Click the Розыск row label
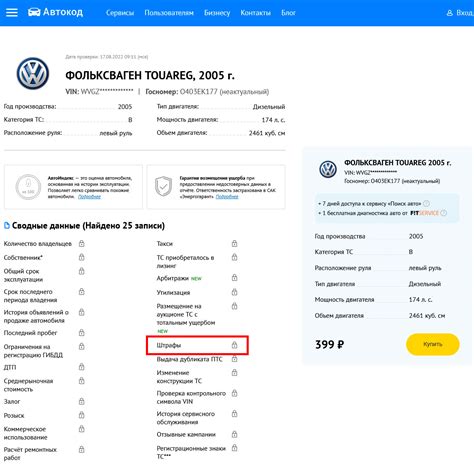The width and height of the screenshot is (474, 467). [x=14, y=416]
